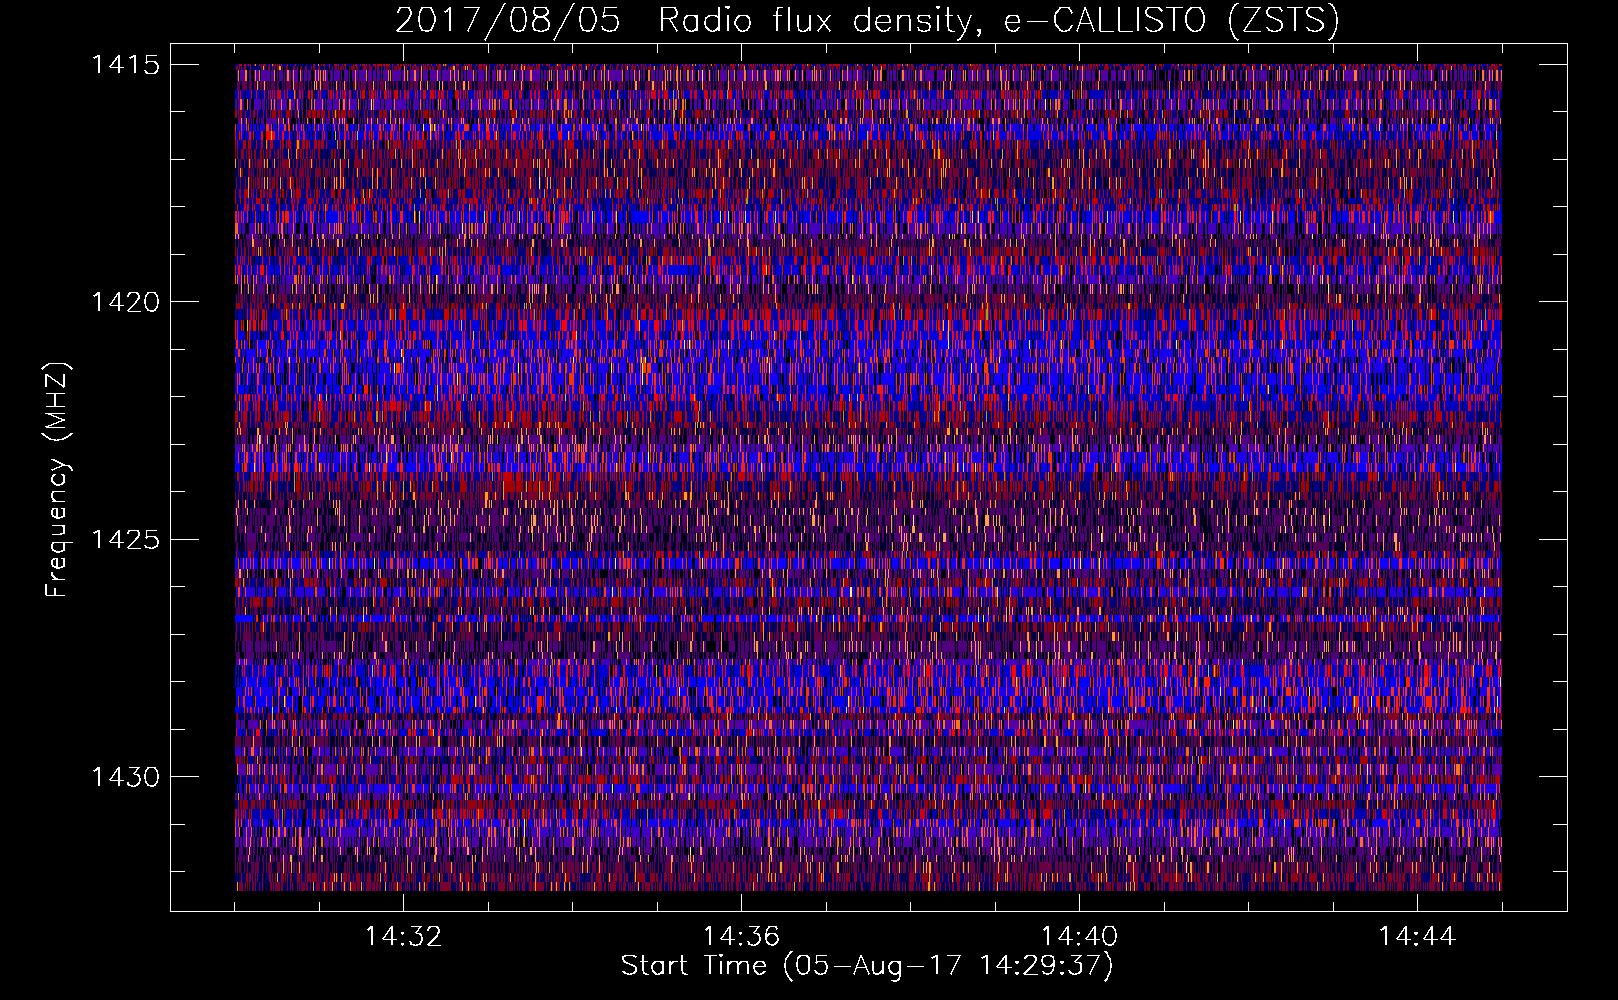This screenshot has width=1618, height=1000.
Task: Click the 'Start Time (05-Aug-17 14:29:37)' label
Action: click(867, 966)
